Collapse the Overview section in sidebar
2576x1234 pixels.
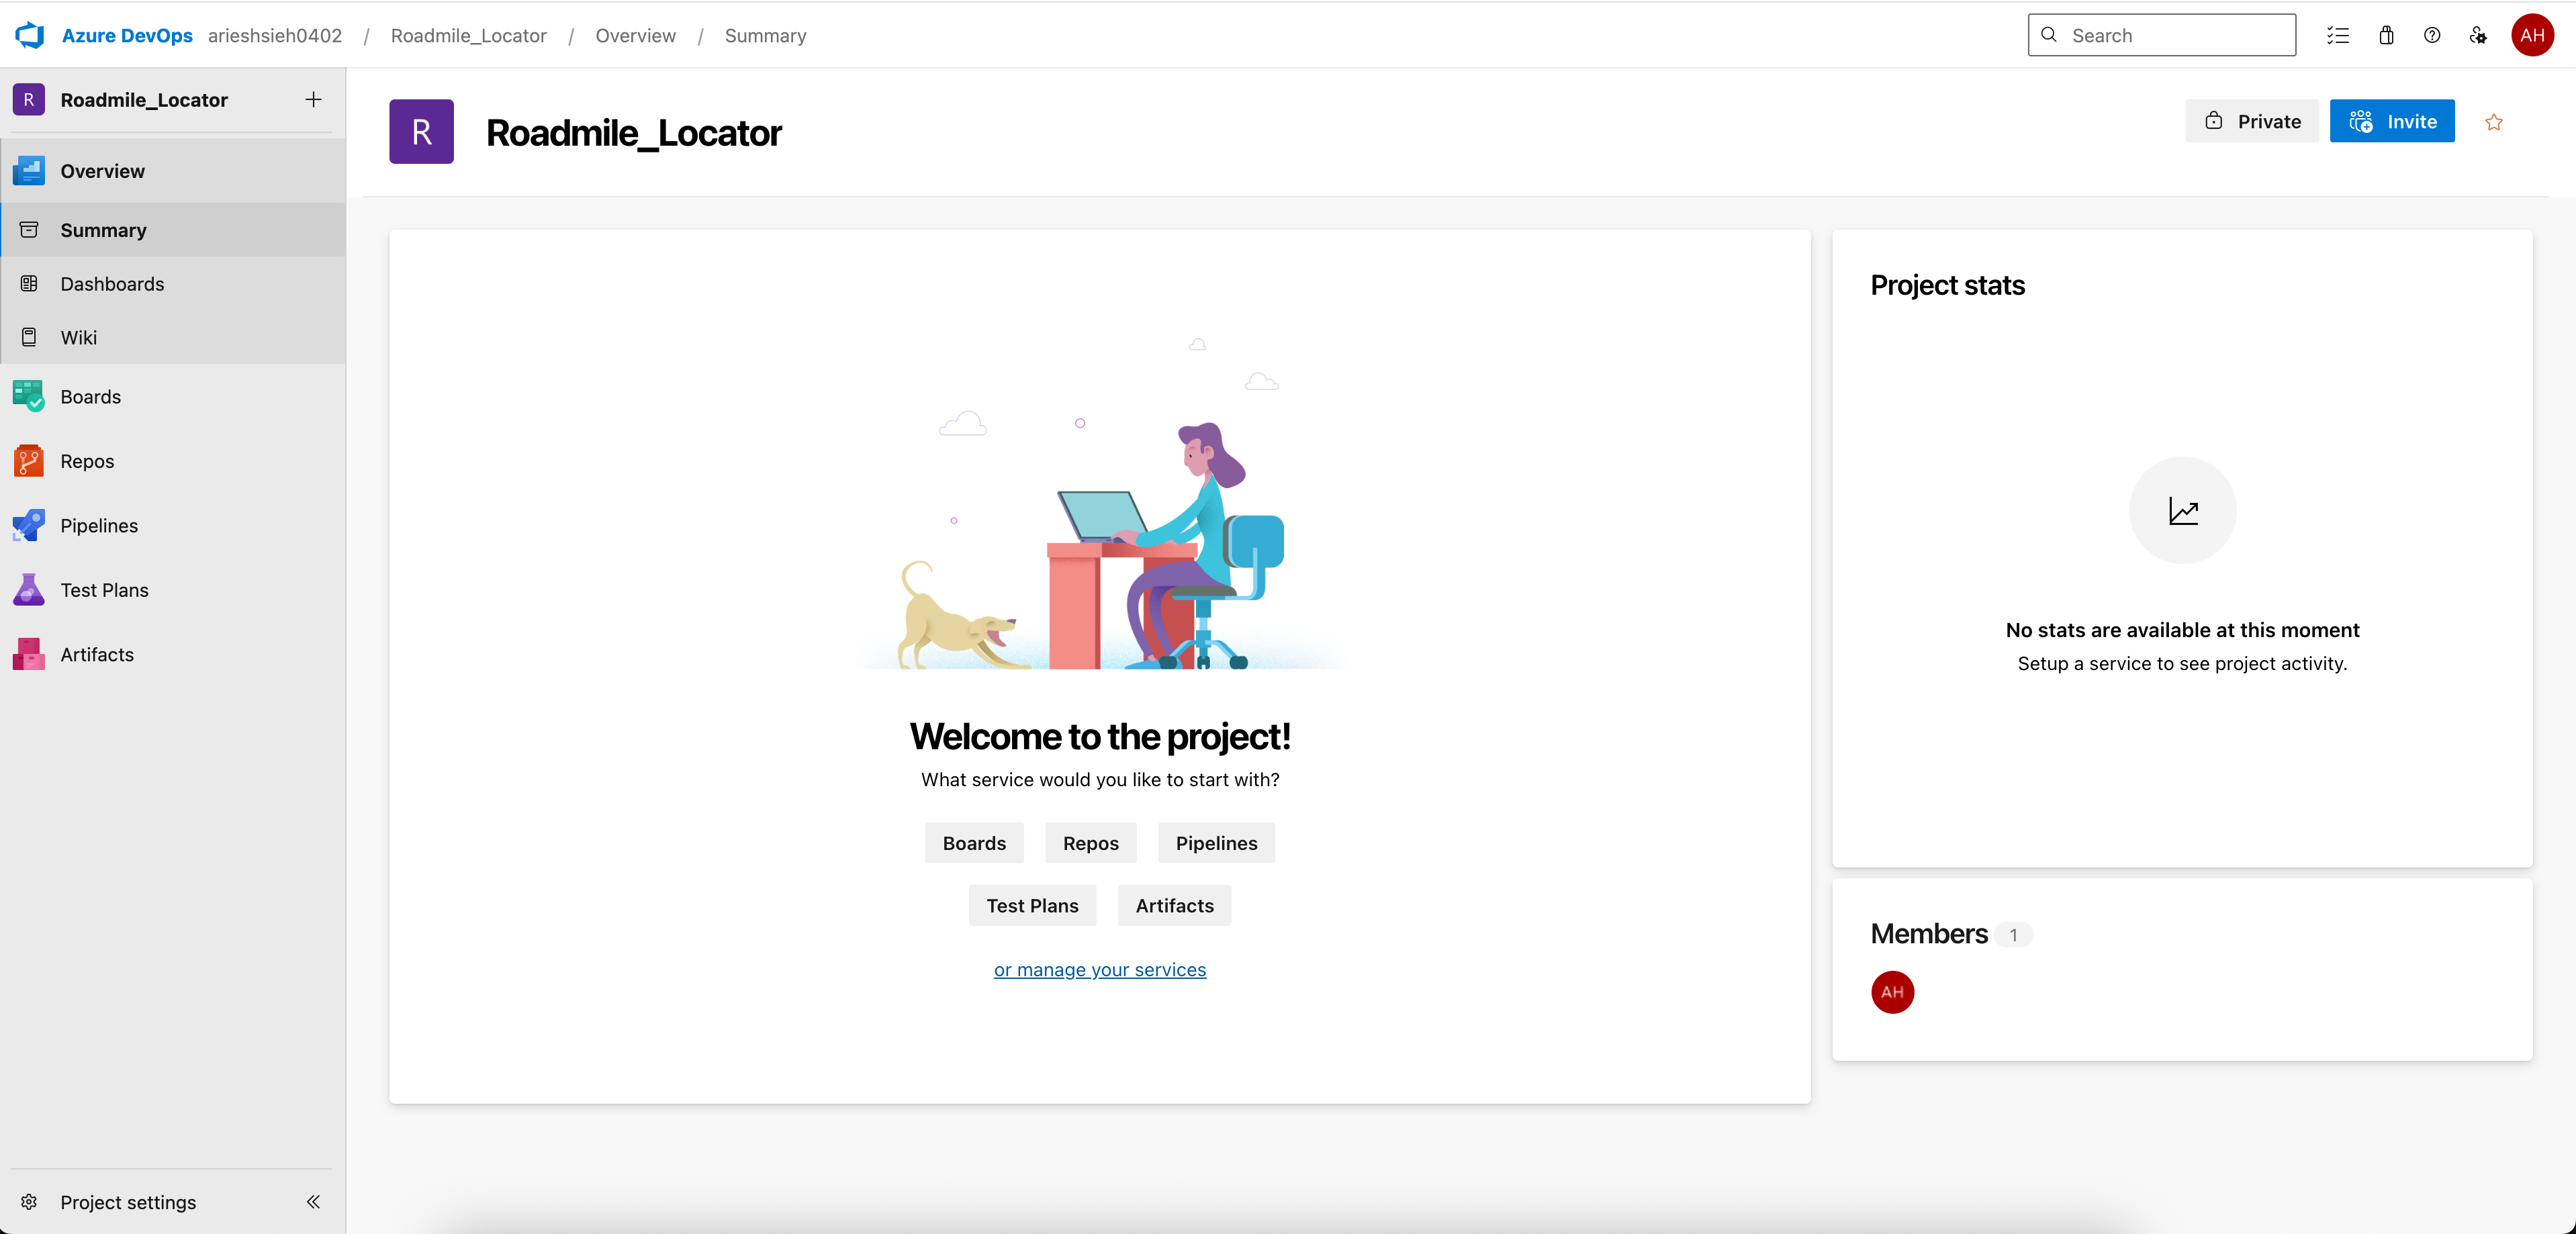pyautogui.click(x=102, y=171)
